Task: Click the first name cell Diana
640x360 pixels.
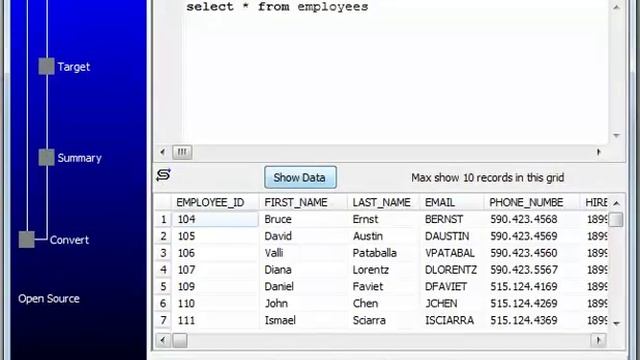Action: 303,270
